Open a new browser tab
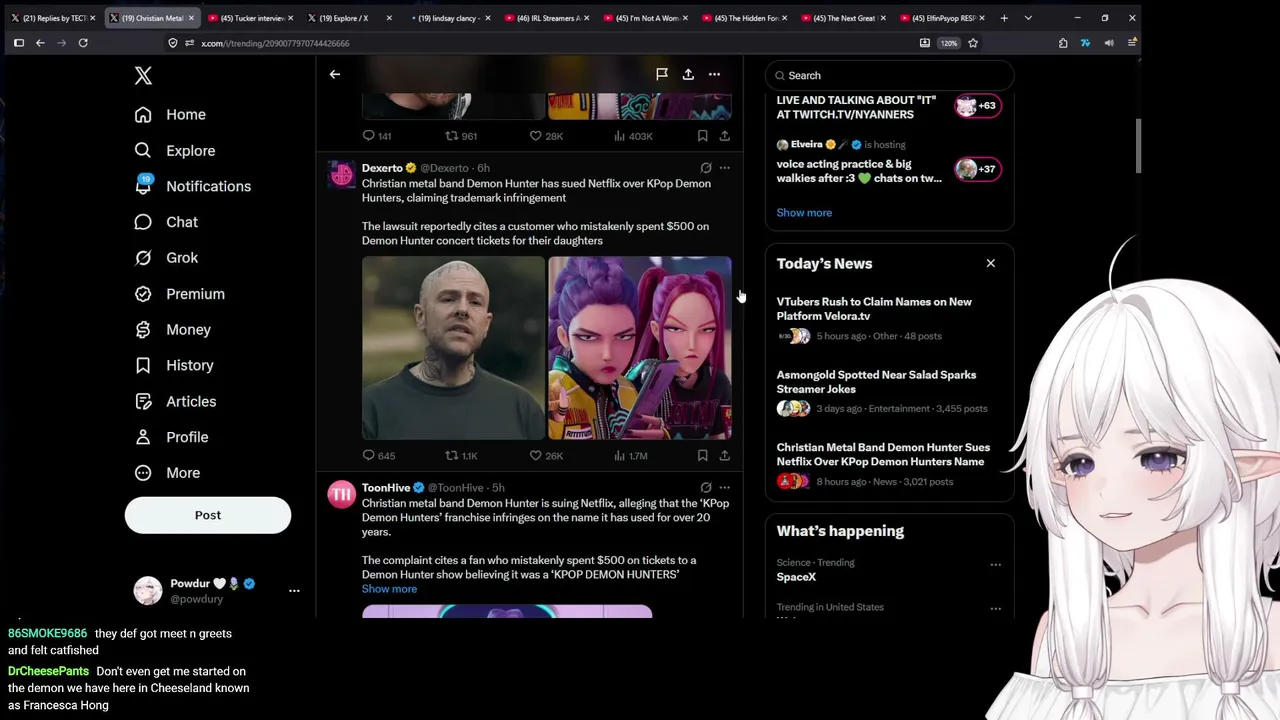 [x=1004, y=18]
